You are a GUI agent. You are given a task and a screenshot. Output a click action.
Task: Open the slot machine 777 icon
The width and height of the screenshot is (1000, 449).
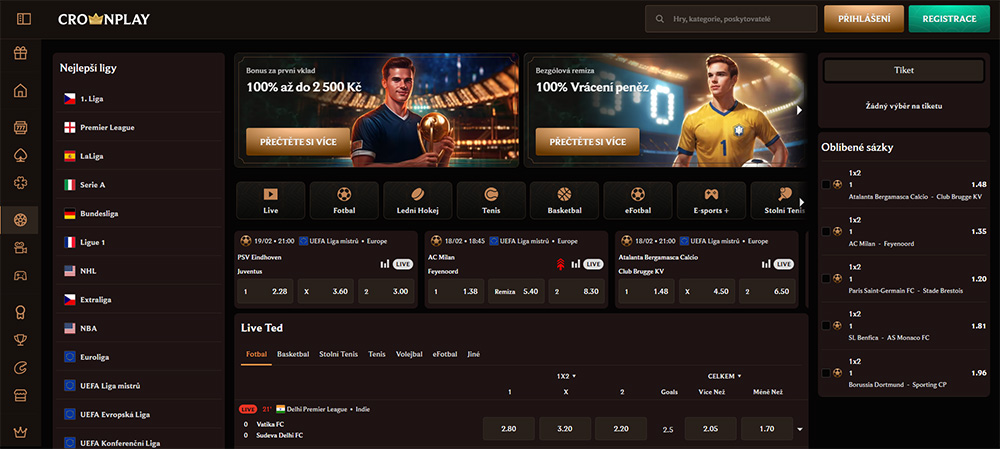(x=20, y=127)
